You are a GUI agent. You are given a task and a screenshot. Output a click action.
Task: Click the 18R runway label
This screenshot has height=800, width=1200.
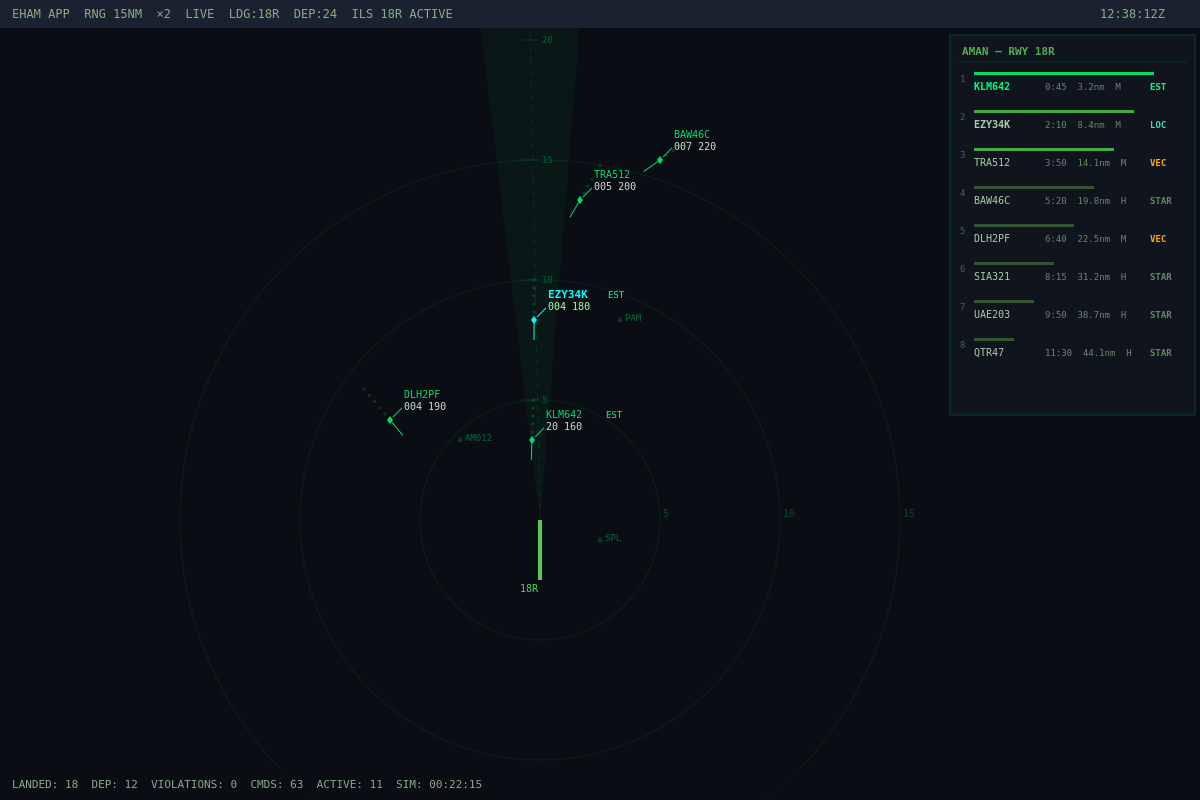click(529, 589)
